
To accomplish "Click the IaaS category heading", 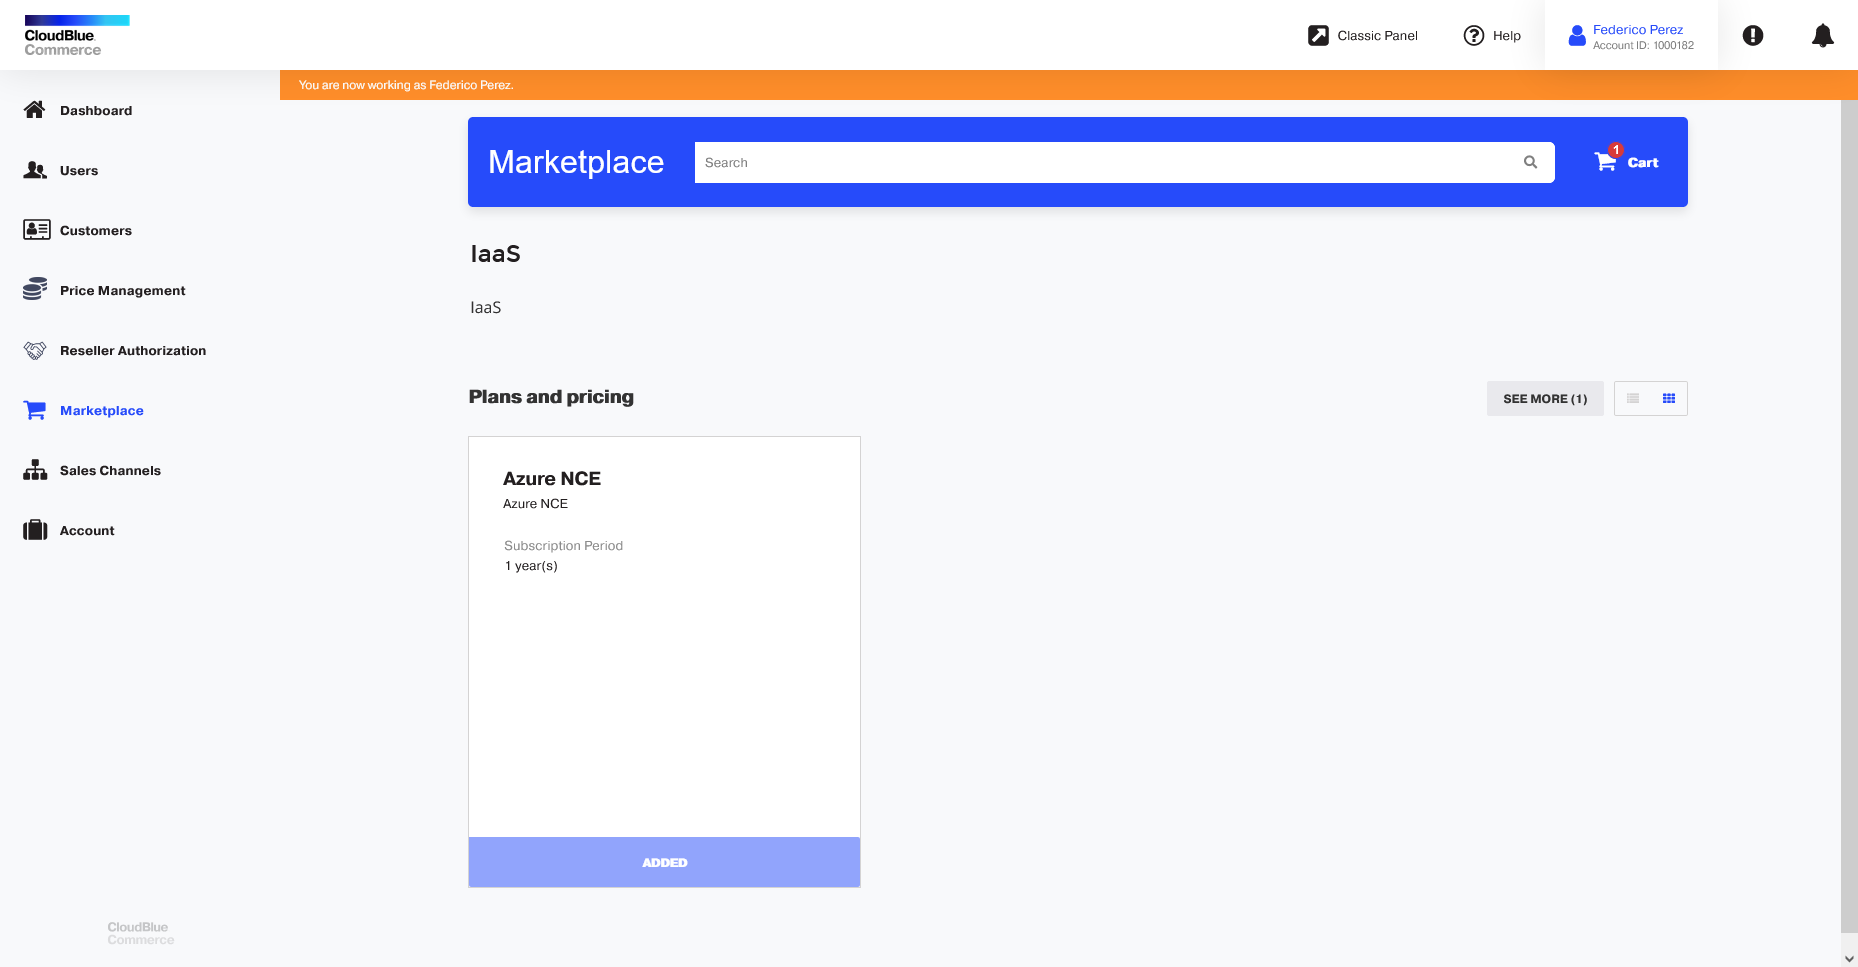I will [x=495, y=254].
